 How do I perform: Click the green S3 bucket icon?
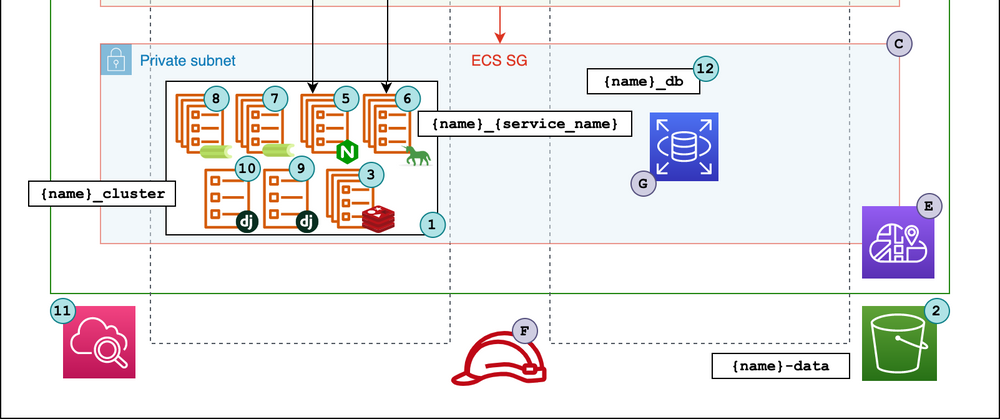coord(899,343)
